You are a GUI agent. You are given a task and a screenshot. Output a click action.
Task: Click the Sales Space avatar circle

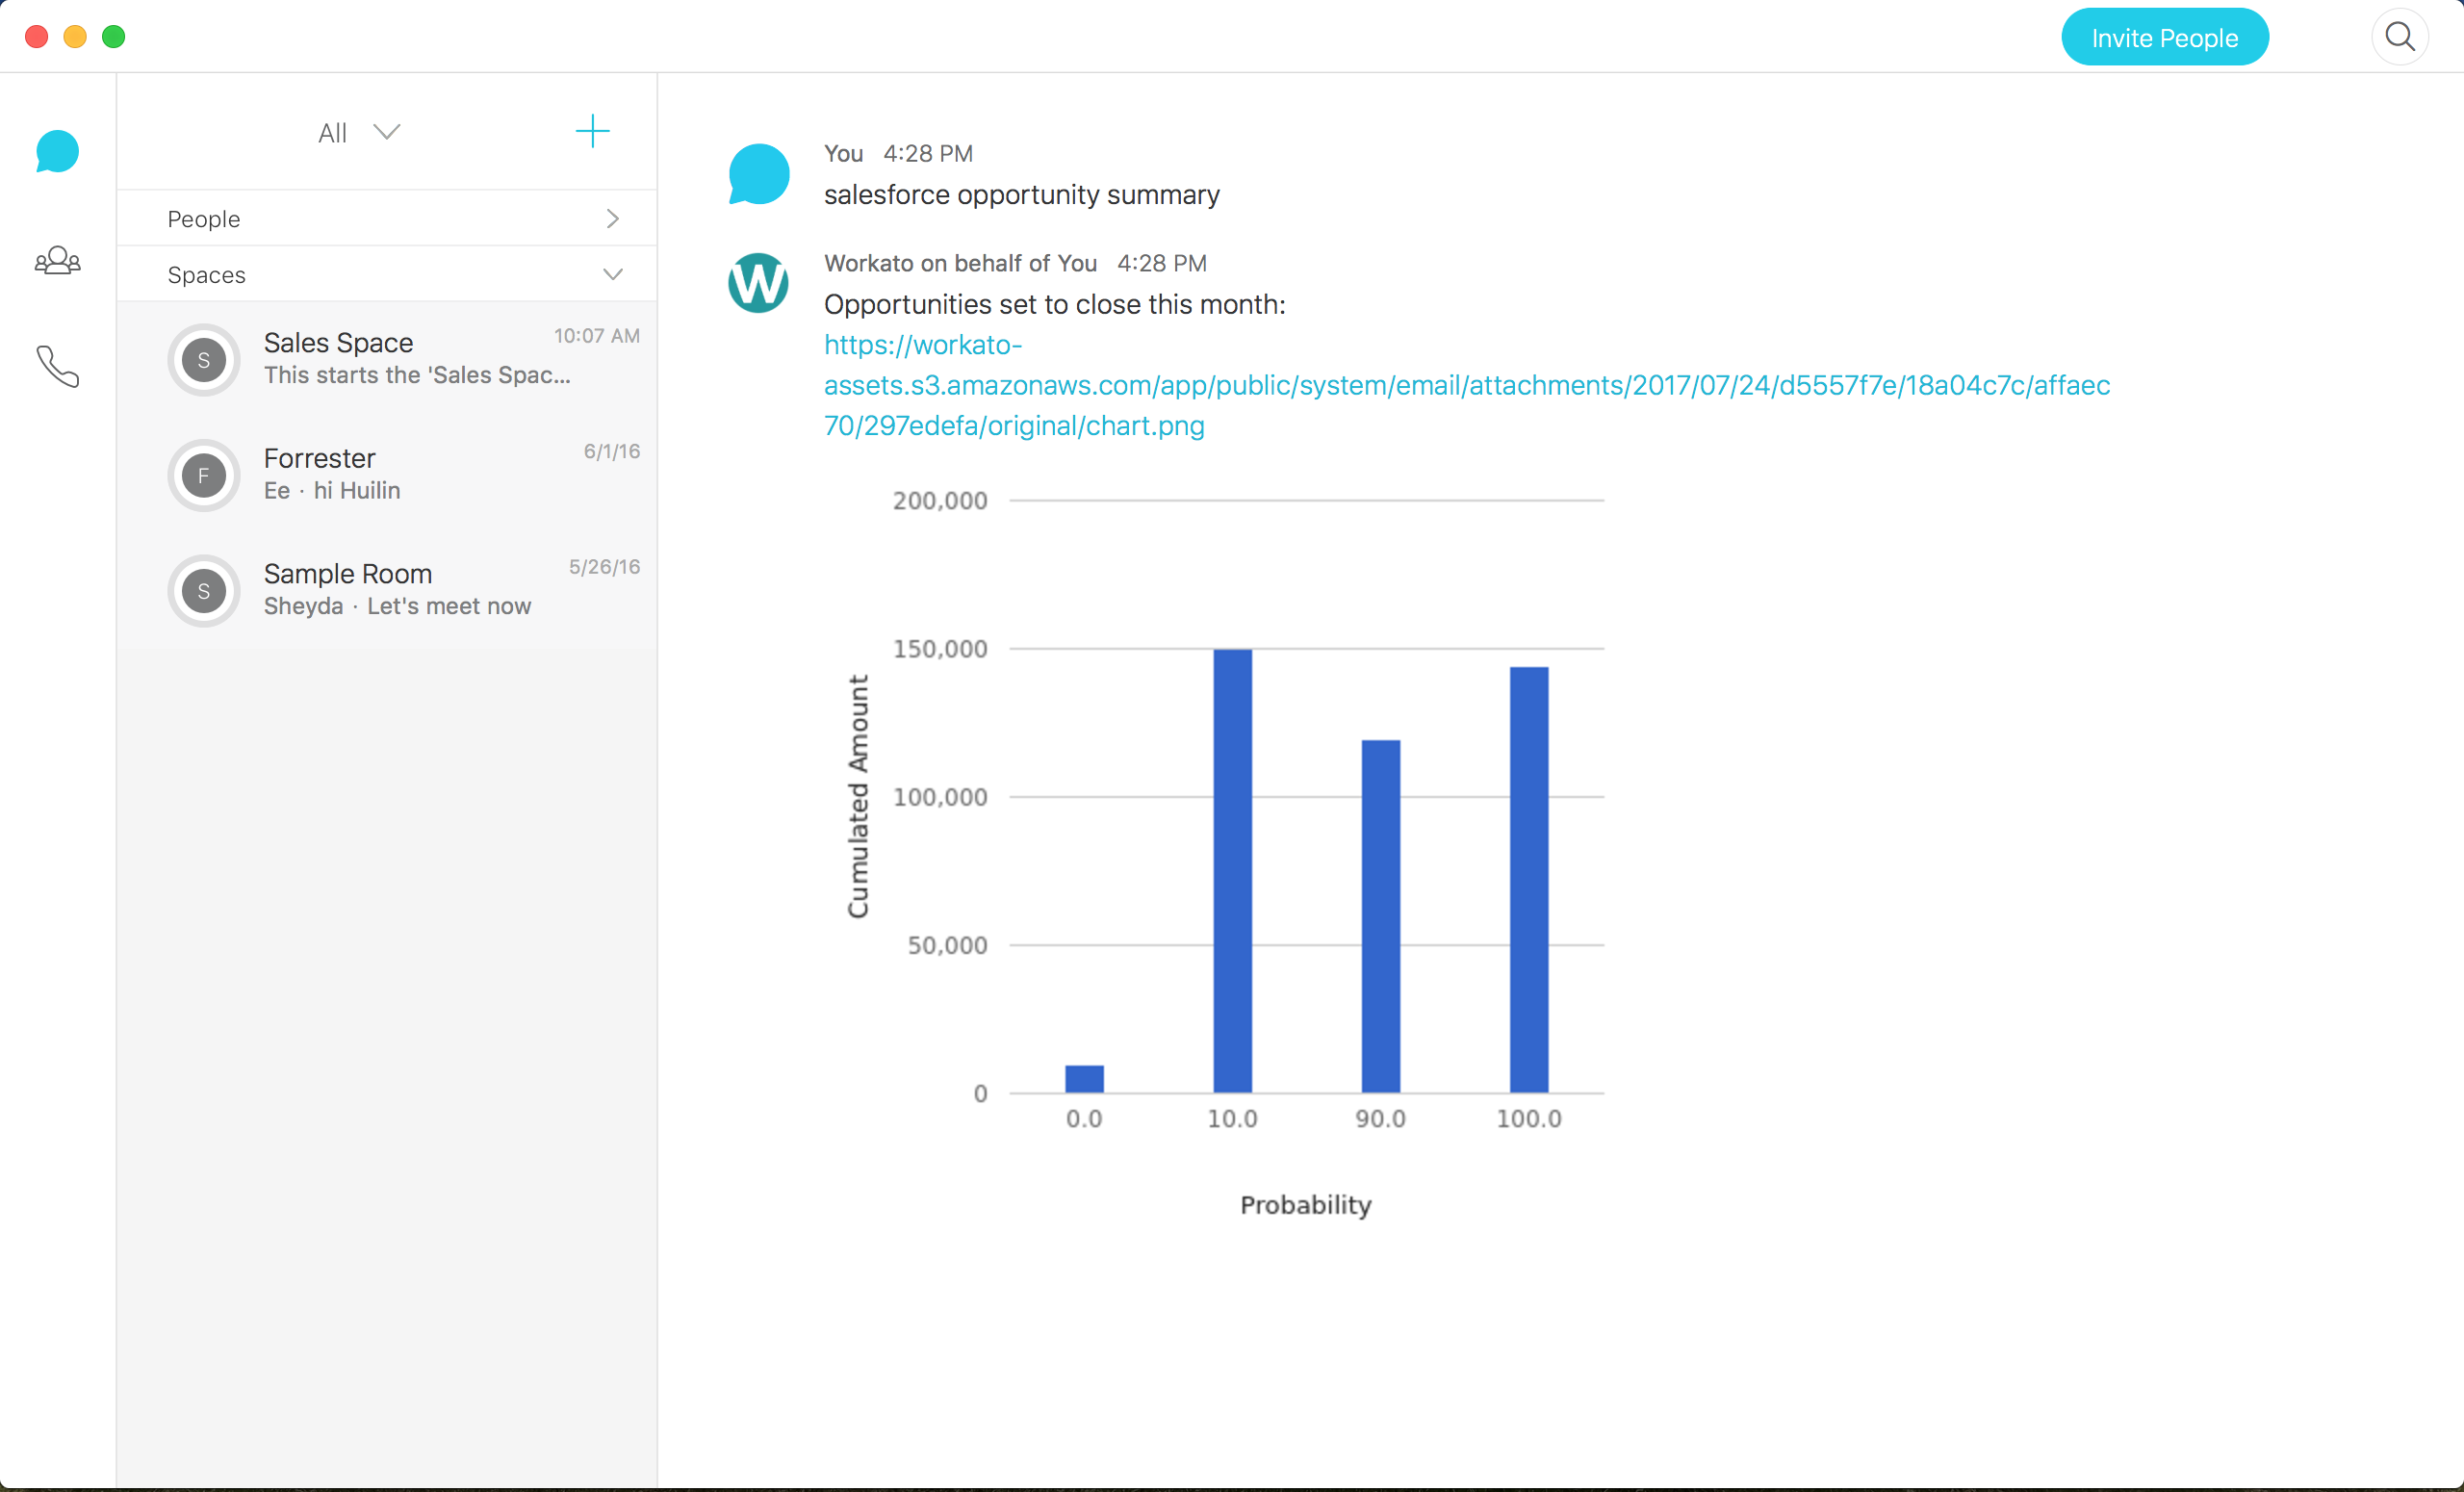coord(204,360)
